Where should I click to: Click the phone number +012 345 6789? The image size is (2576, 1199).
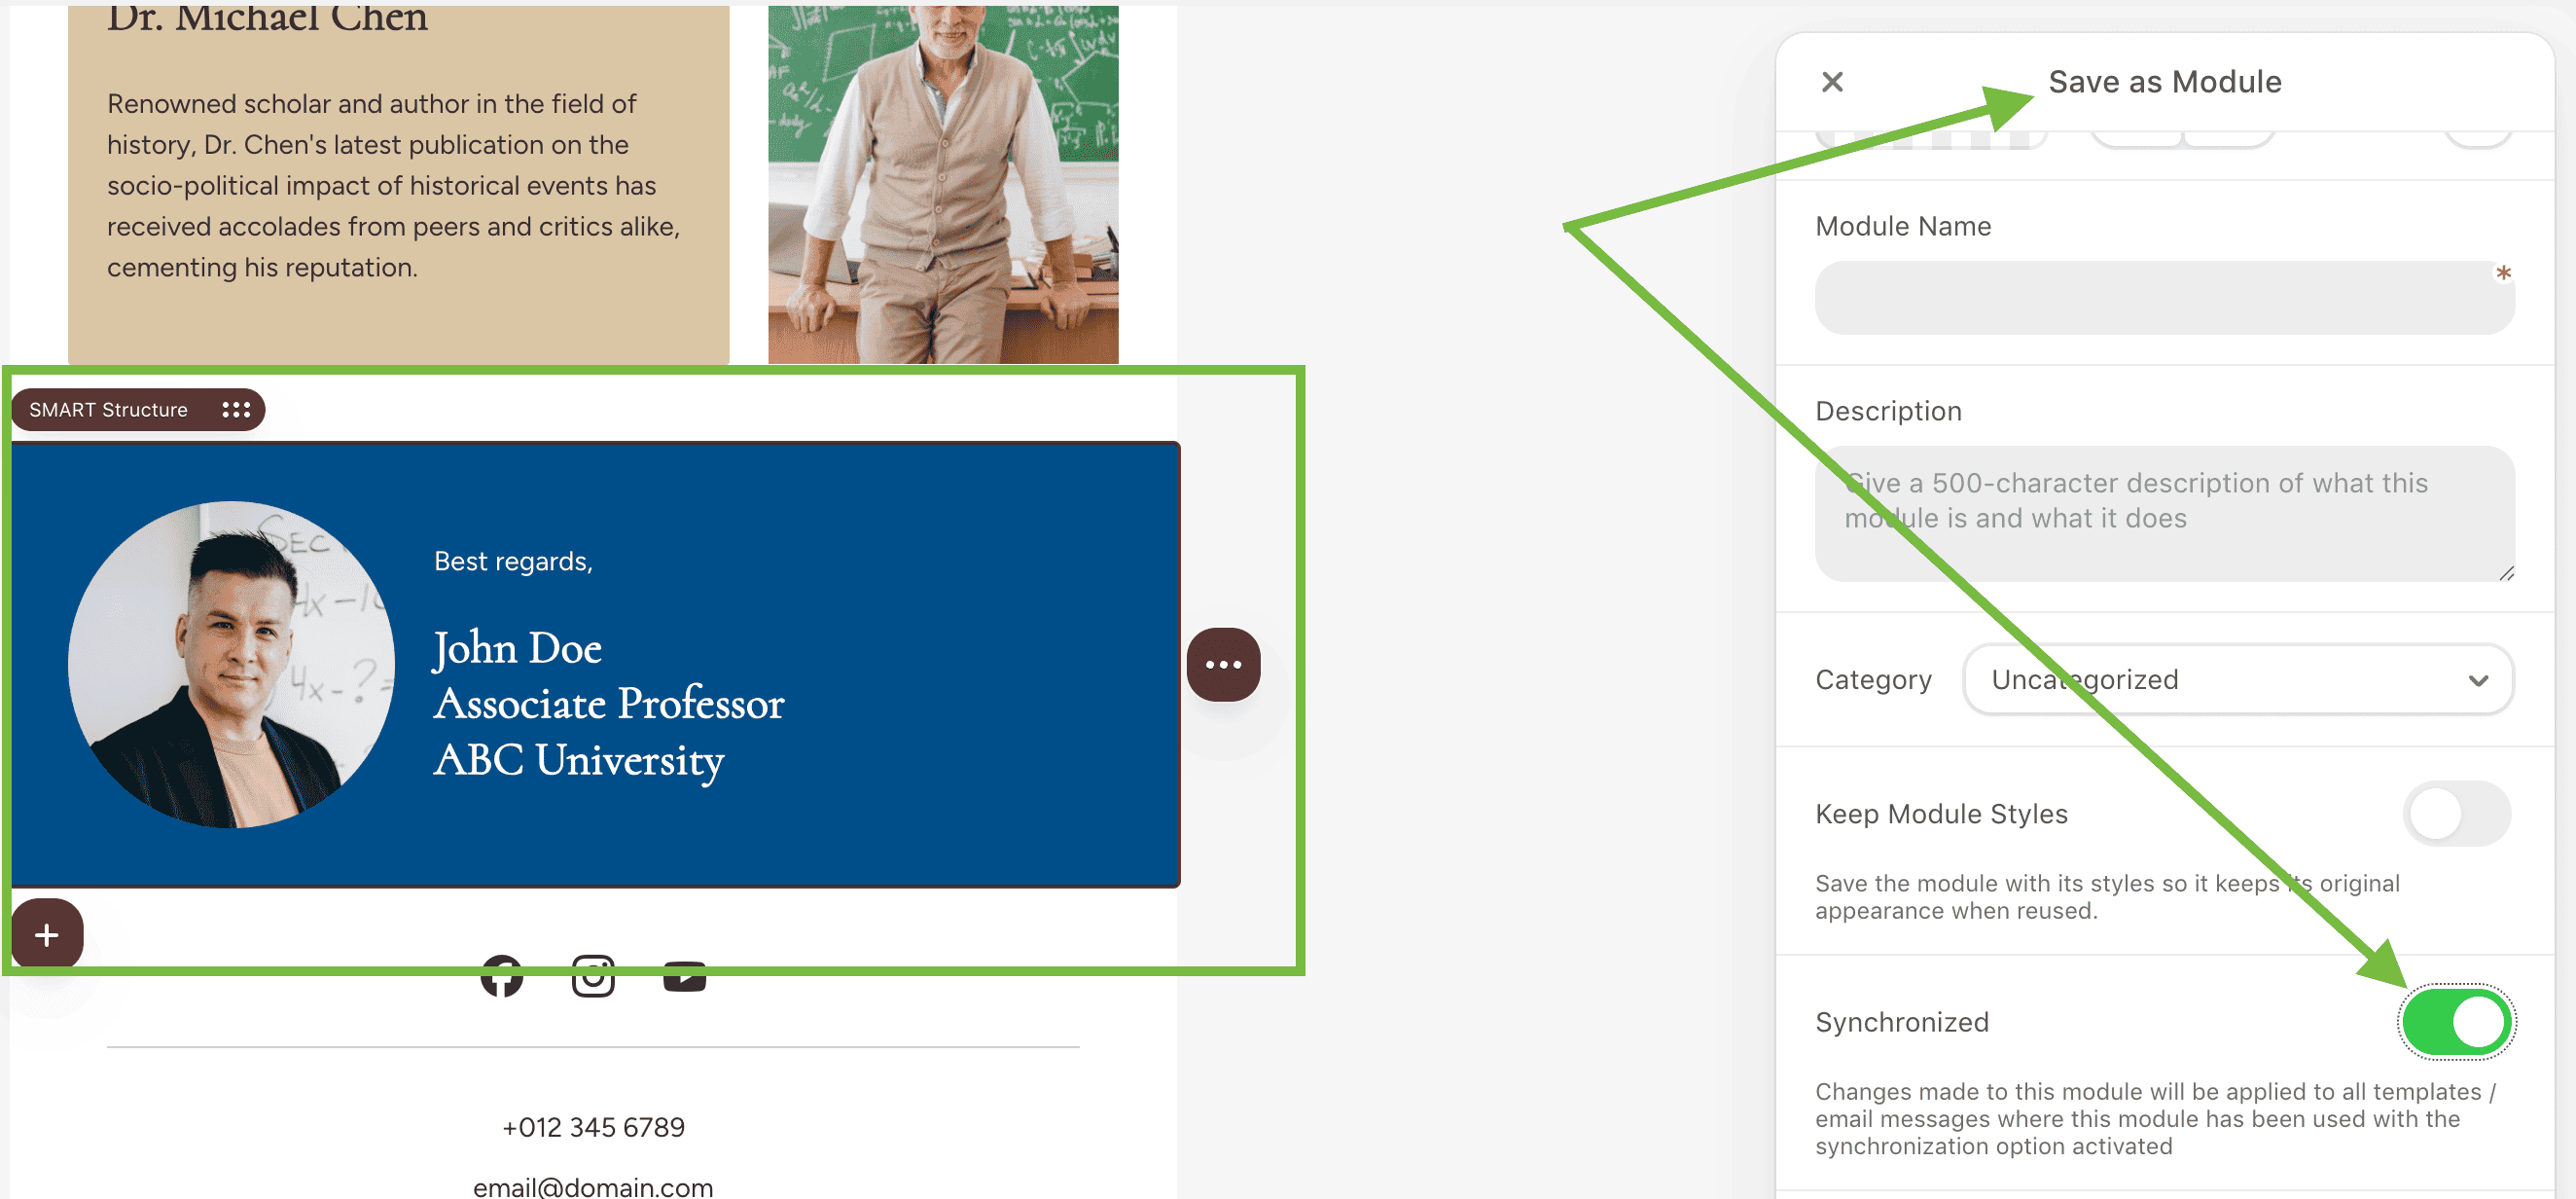point(593,1127)
